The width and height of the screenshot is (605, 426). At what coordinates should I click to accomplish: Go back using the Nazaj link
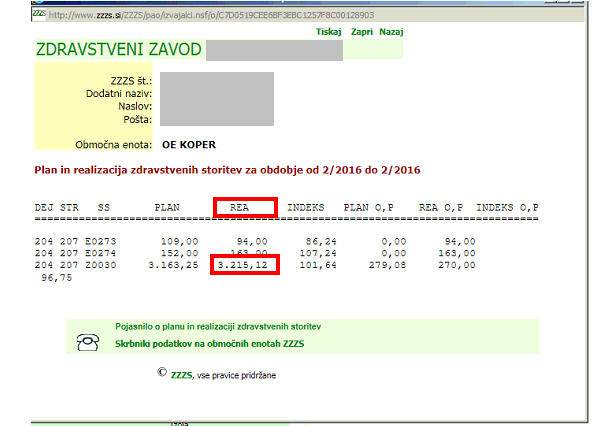391,32
